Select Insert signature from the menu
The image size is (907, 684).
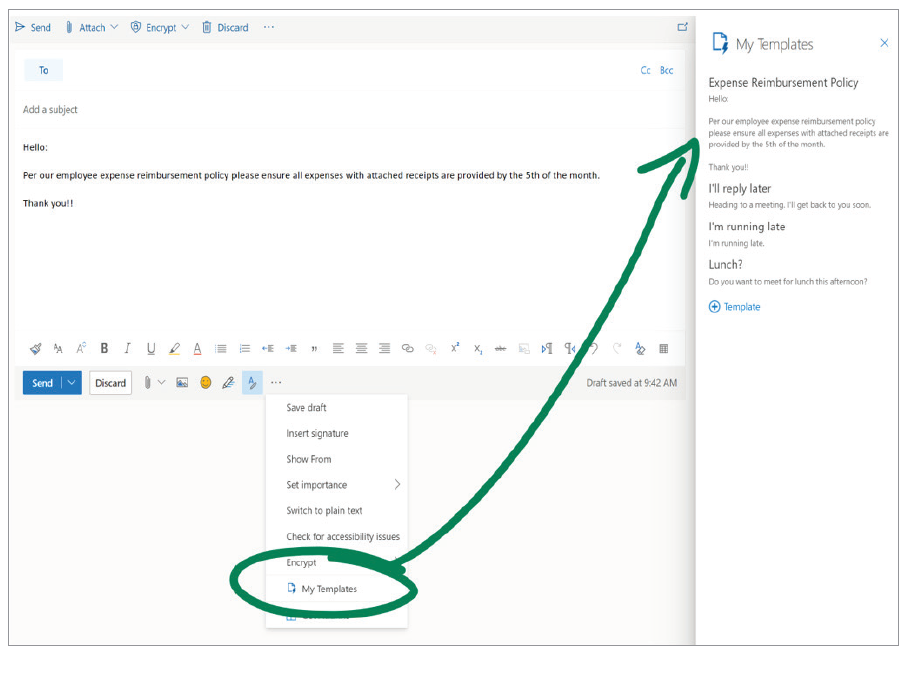317,434
